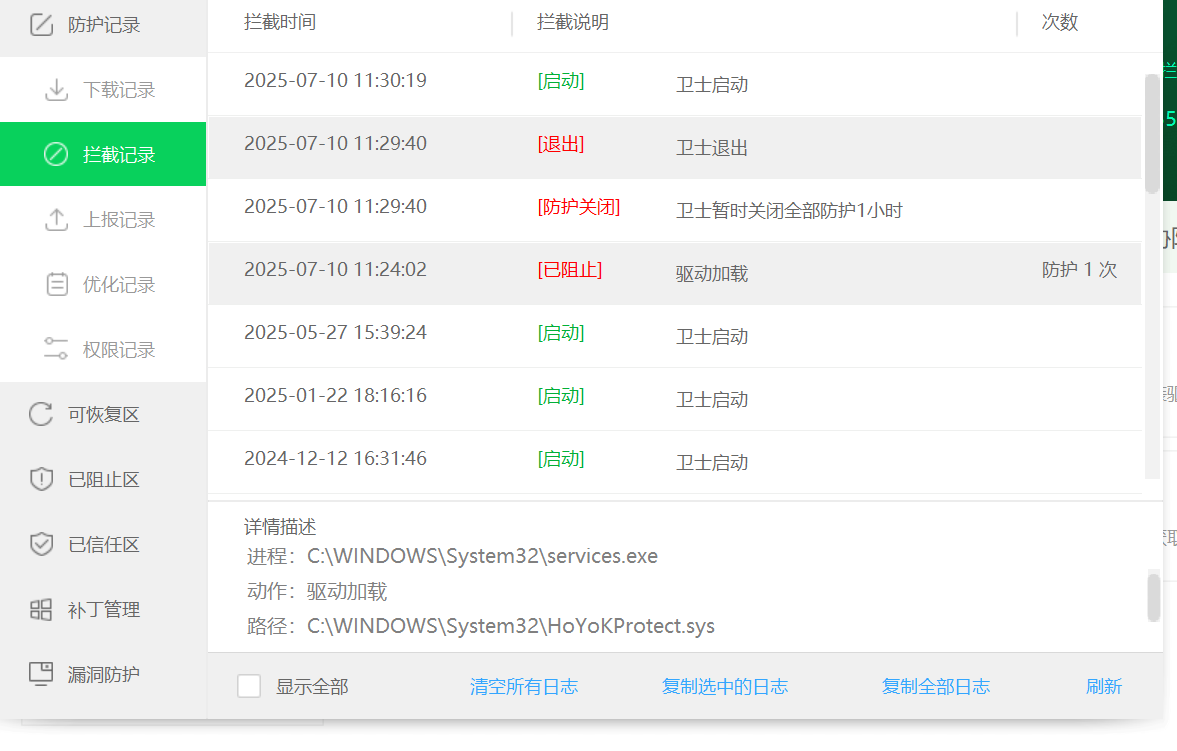The image size is (1177, 751).
Task: Click the 下载记录 download arrow icon
Action: click(56, 90)
